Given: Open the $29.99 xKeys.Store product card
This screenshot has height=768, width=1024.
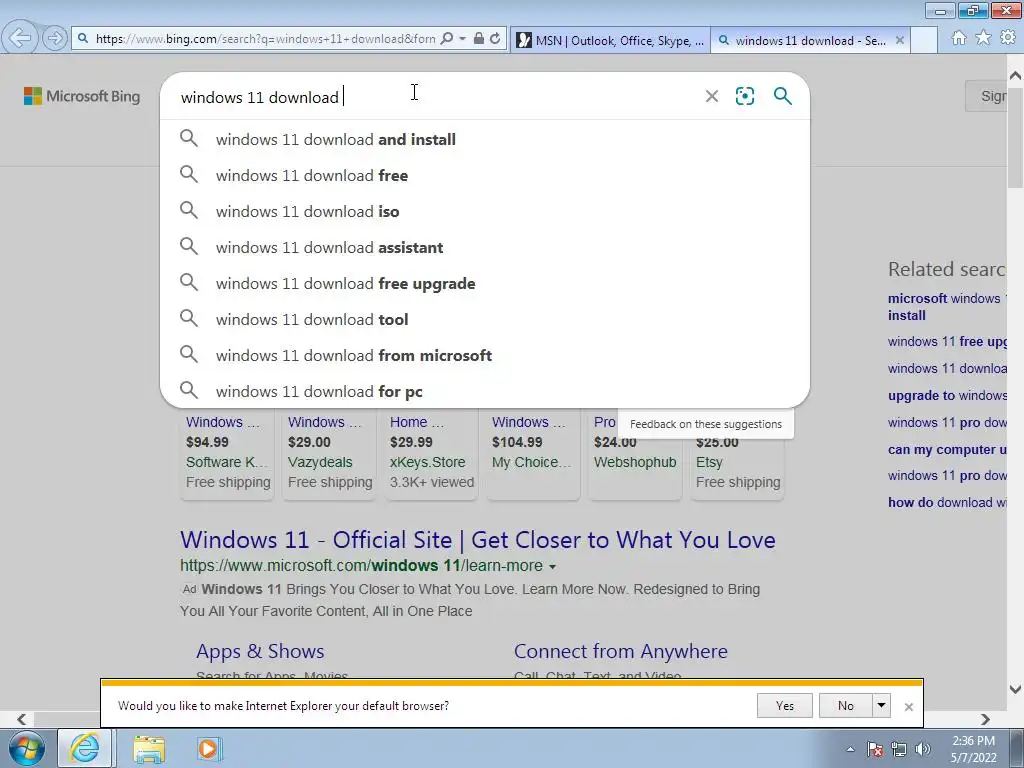Looking at the screenshot, I should 431,453.
